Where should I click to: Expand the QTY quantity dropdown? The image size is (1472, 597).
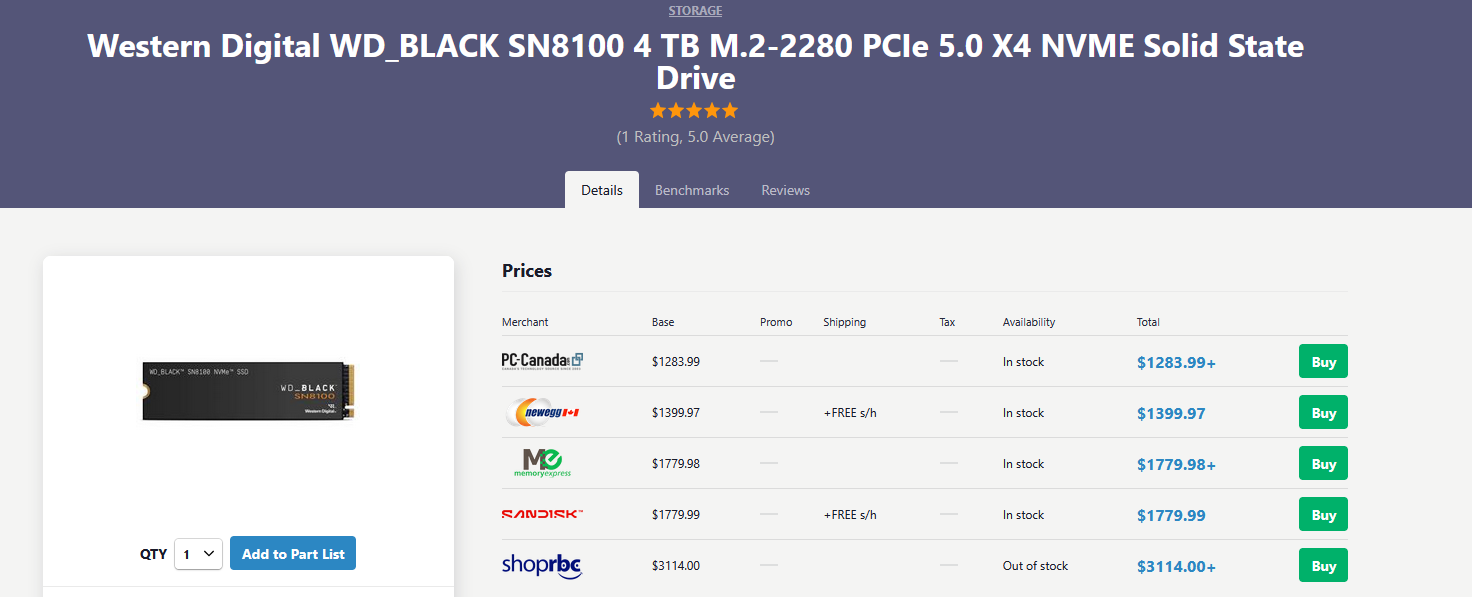(198, 554)
